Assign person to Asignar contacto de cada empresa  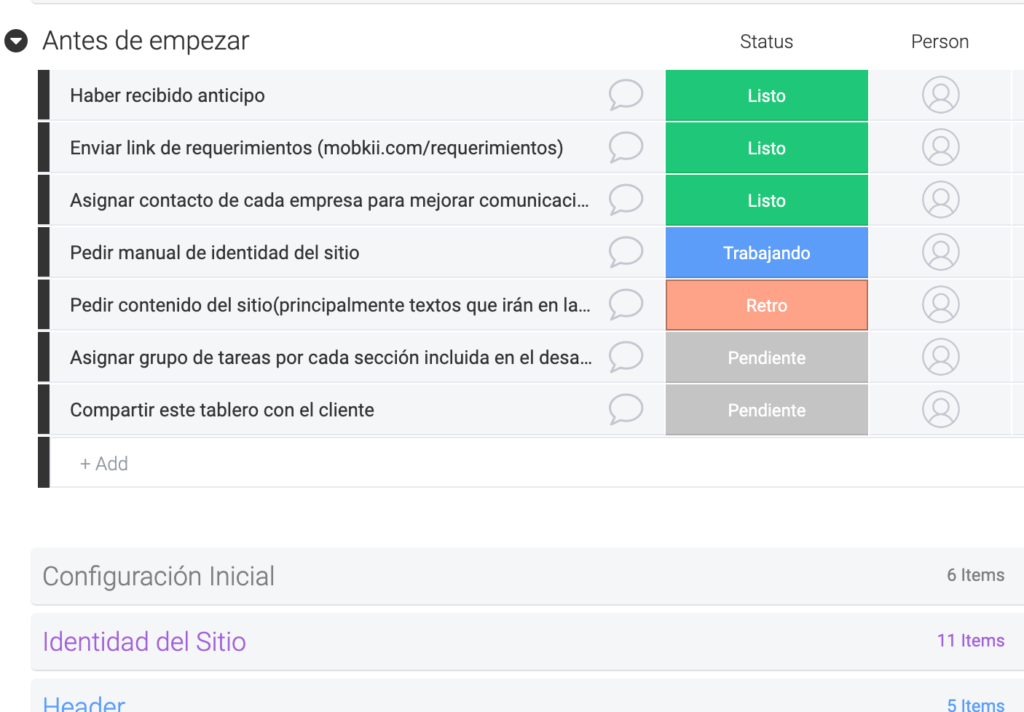click(x=940, y=200)
